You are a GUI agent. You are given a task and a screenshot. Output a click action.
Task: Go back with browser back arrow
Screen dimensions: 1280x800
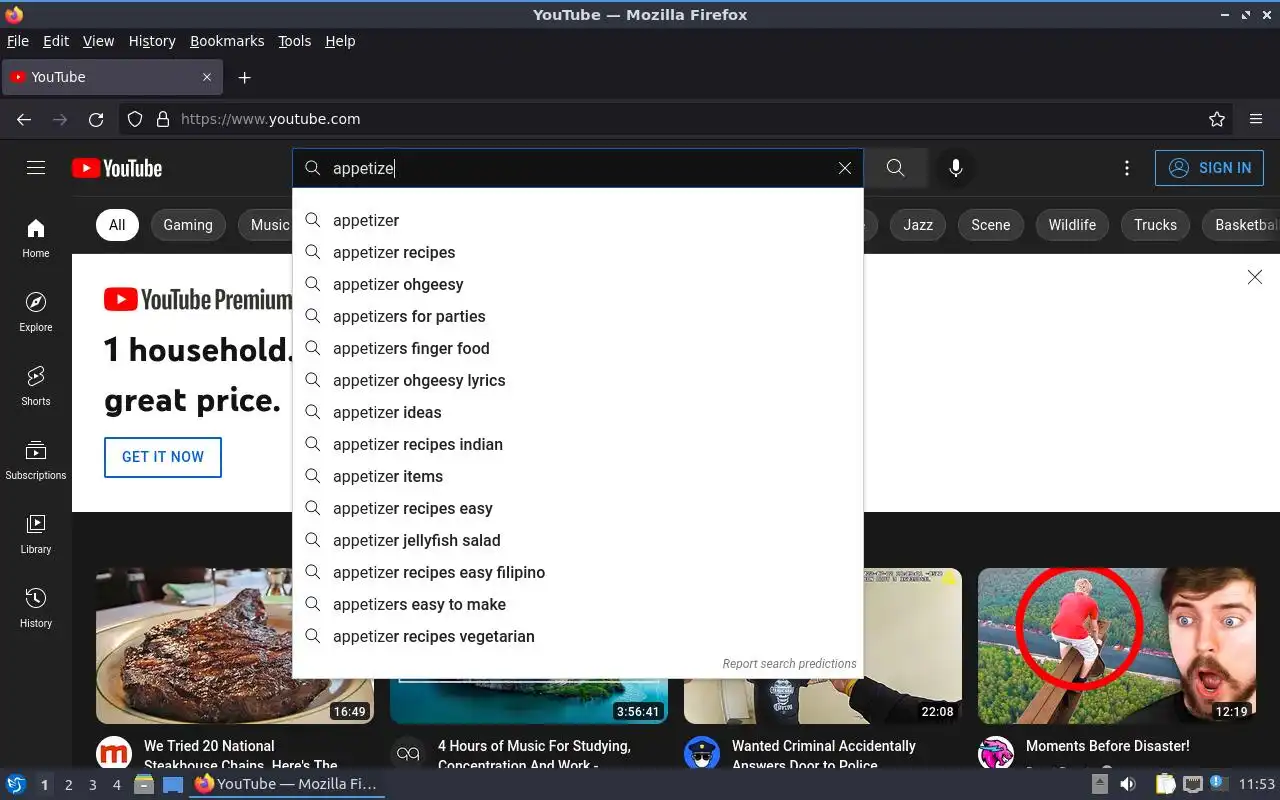(x=24, y=119)
